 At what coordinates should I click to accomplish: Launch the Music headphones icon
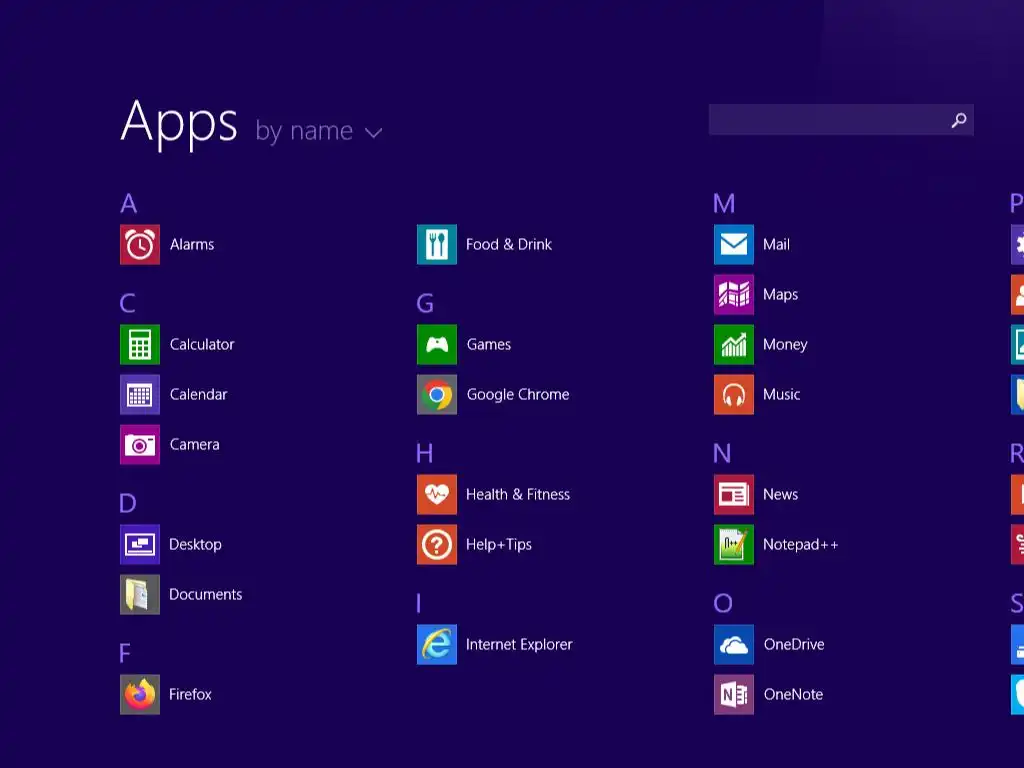tap(734, 394)
